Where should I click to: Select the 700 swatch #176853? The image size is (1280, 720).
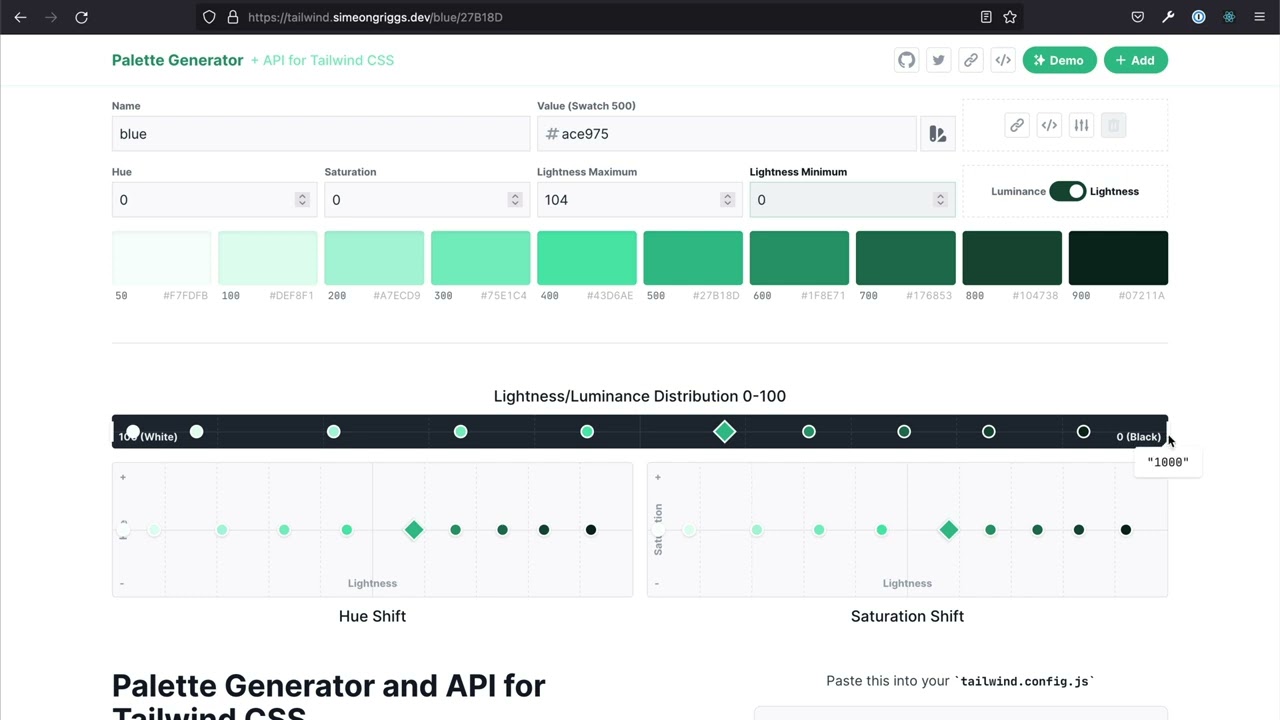906,258
